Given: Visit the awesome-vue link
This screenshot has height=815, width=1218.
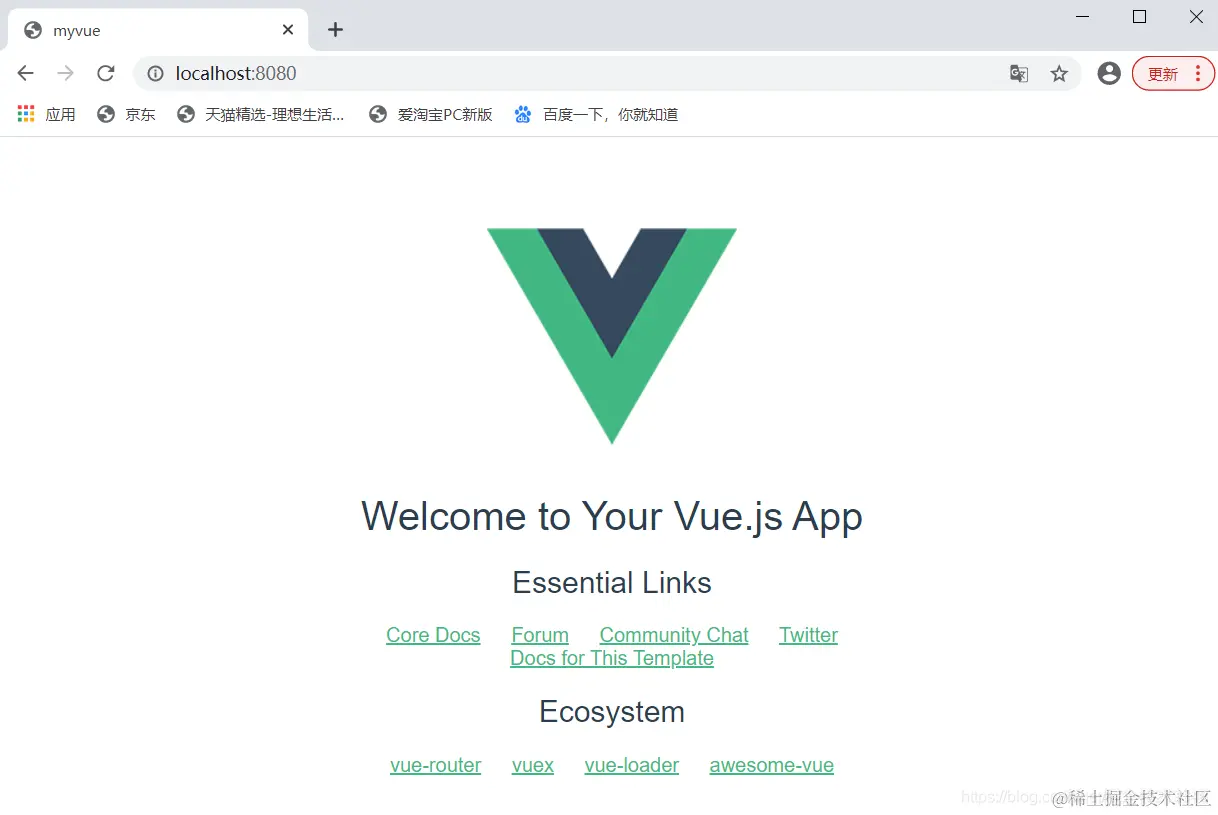Looking at the screenshot, I should point(771,765).
